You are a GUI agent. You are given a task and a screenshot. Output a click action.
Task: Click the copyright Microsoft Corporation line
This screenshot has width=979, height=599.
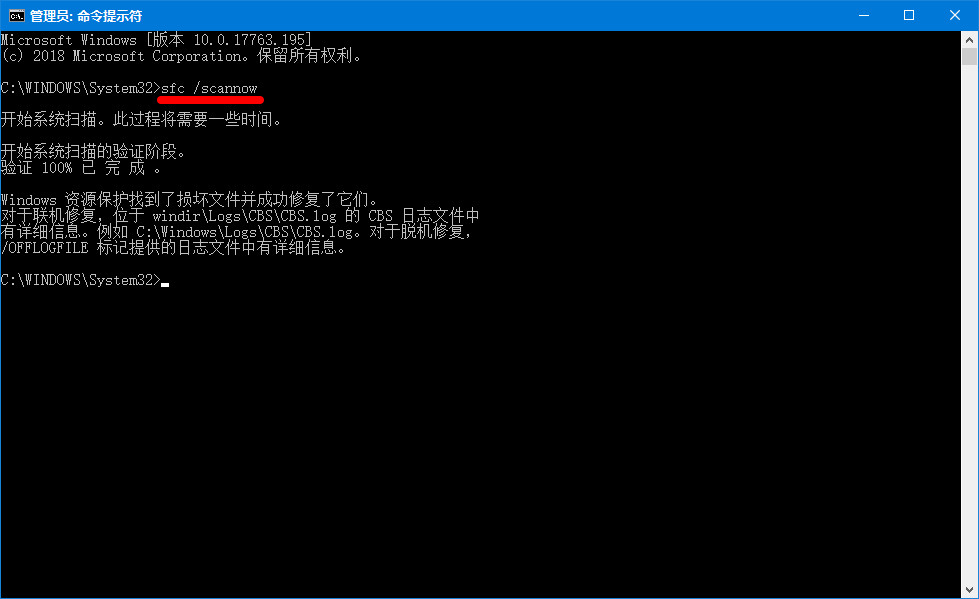(181, 56)
